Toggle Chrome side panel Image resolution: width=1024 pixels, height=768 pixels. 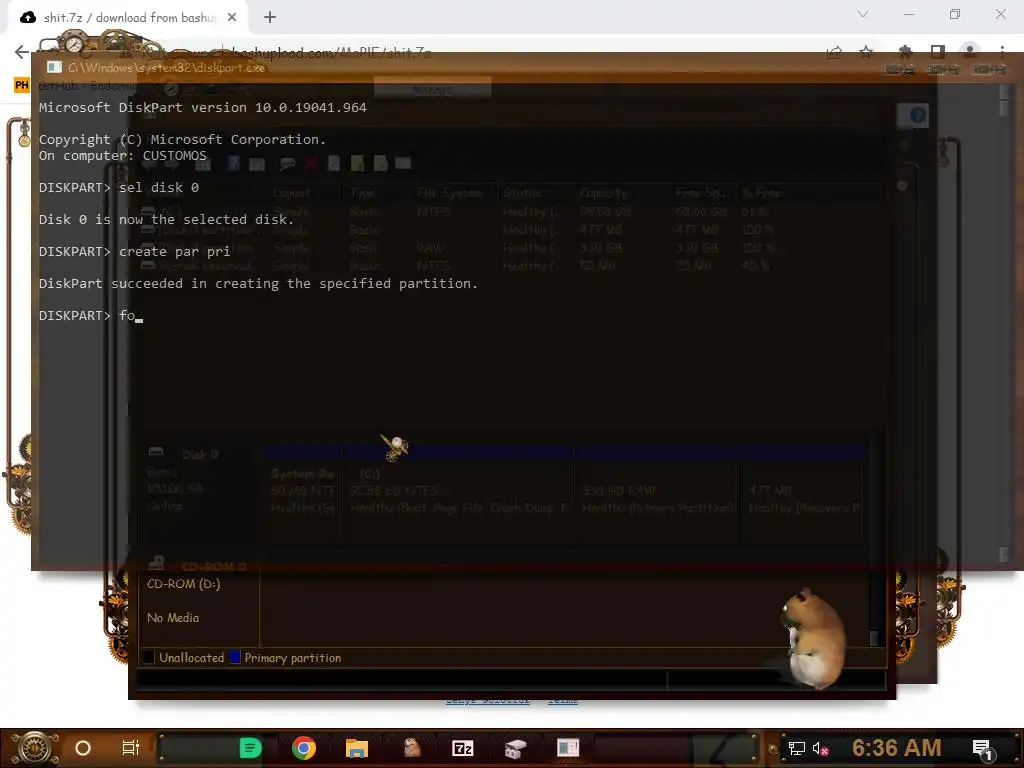coord(938,52)
